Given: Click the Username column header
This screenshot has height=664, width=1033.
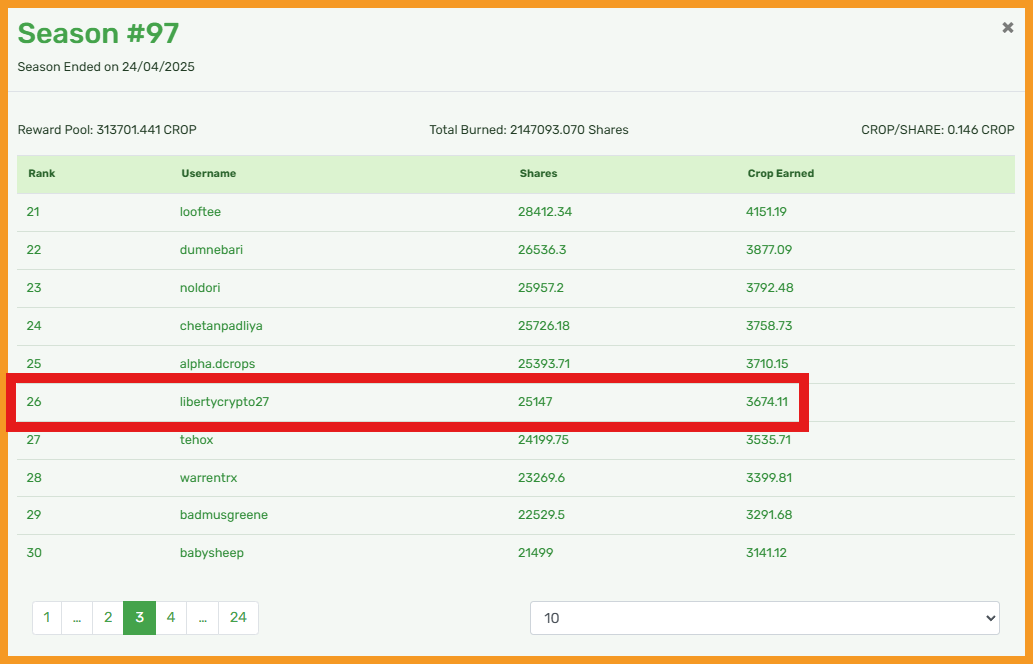Looking at the screenshot, I should point(208,174).
